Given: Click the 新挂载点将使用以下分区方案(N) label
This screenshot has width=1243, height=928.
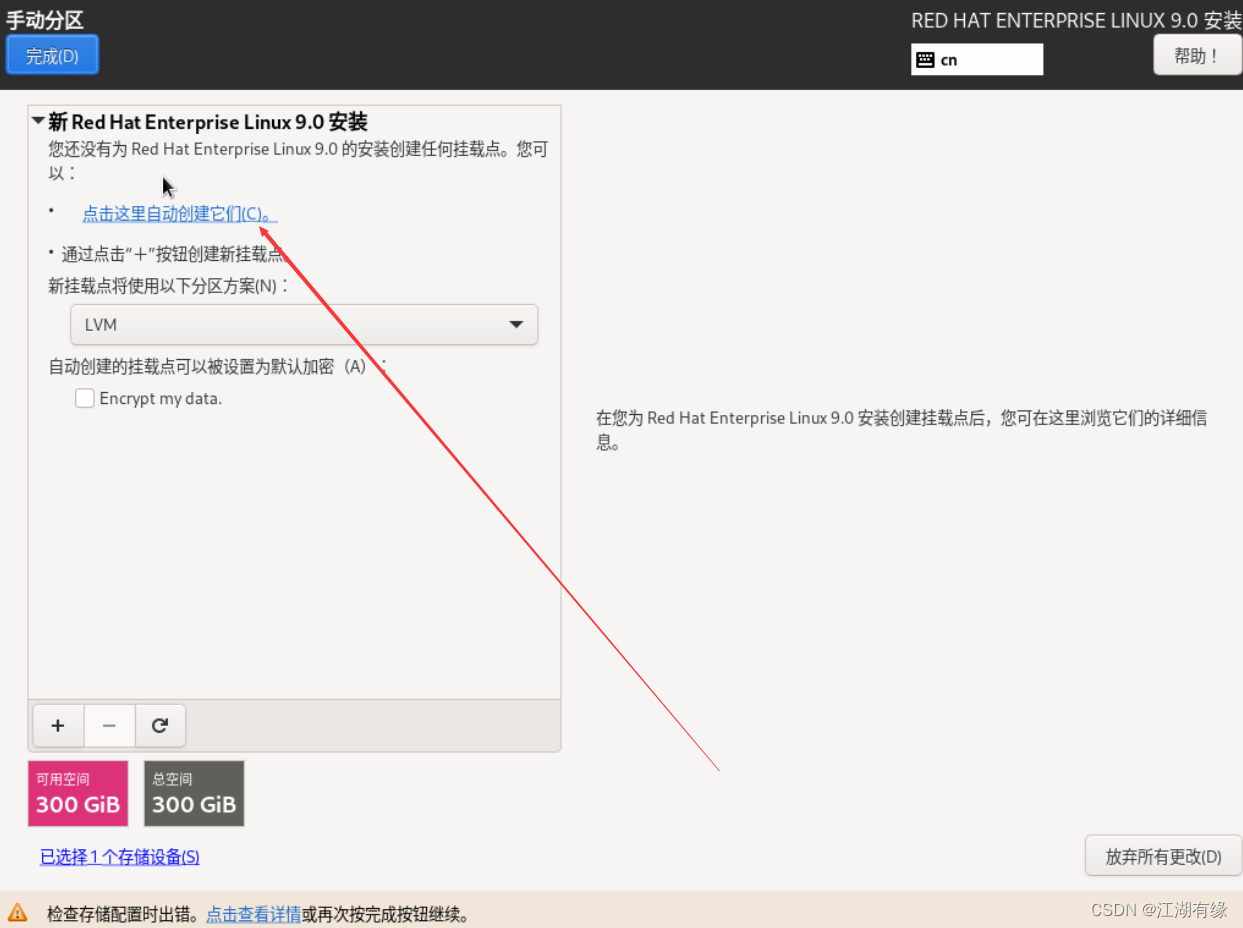Looking at the screenshot, I should tap(169, 286).
